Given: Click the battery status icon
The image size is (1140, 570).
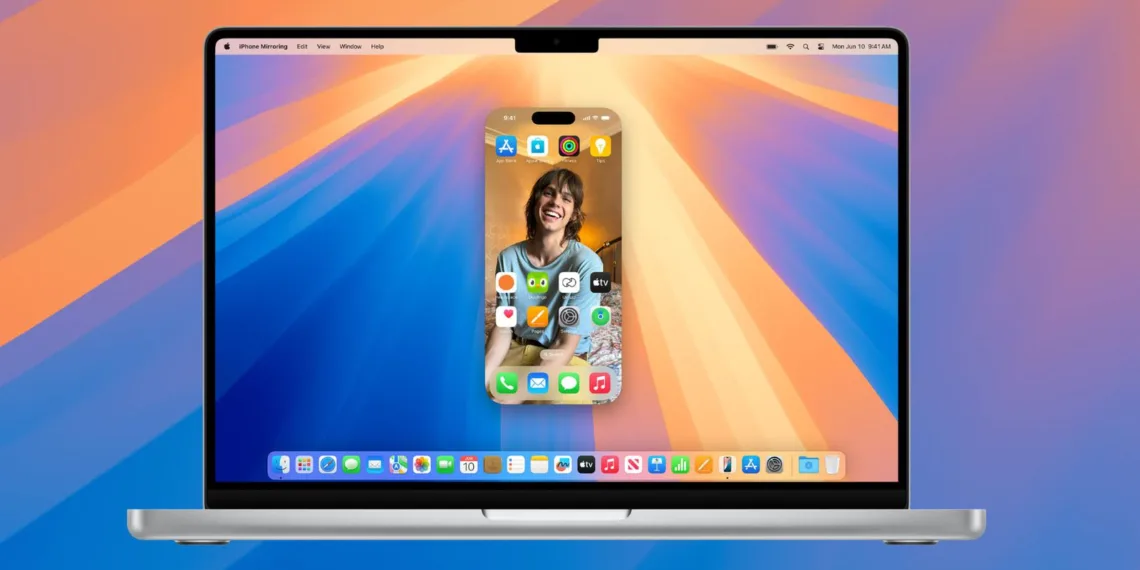Looking at the screenshot, I should tap(771, 47).
